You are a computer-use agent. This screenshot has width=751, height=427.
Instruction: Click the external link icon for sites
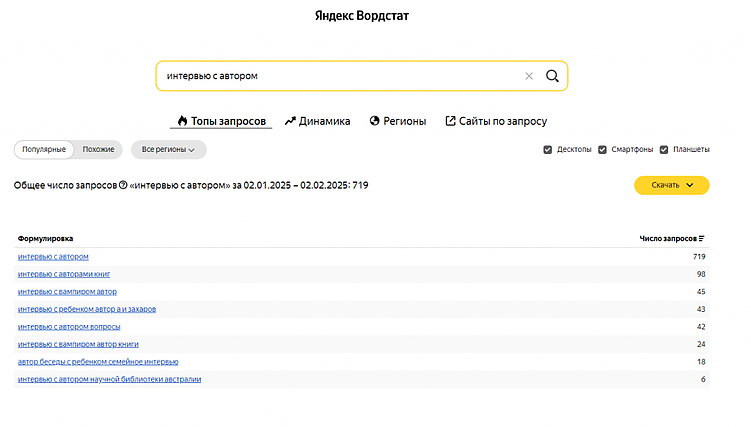(x=450, y=121)
